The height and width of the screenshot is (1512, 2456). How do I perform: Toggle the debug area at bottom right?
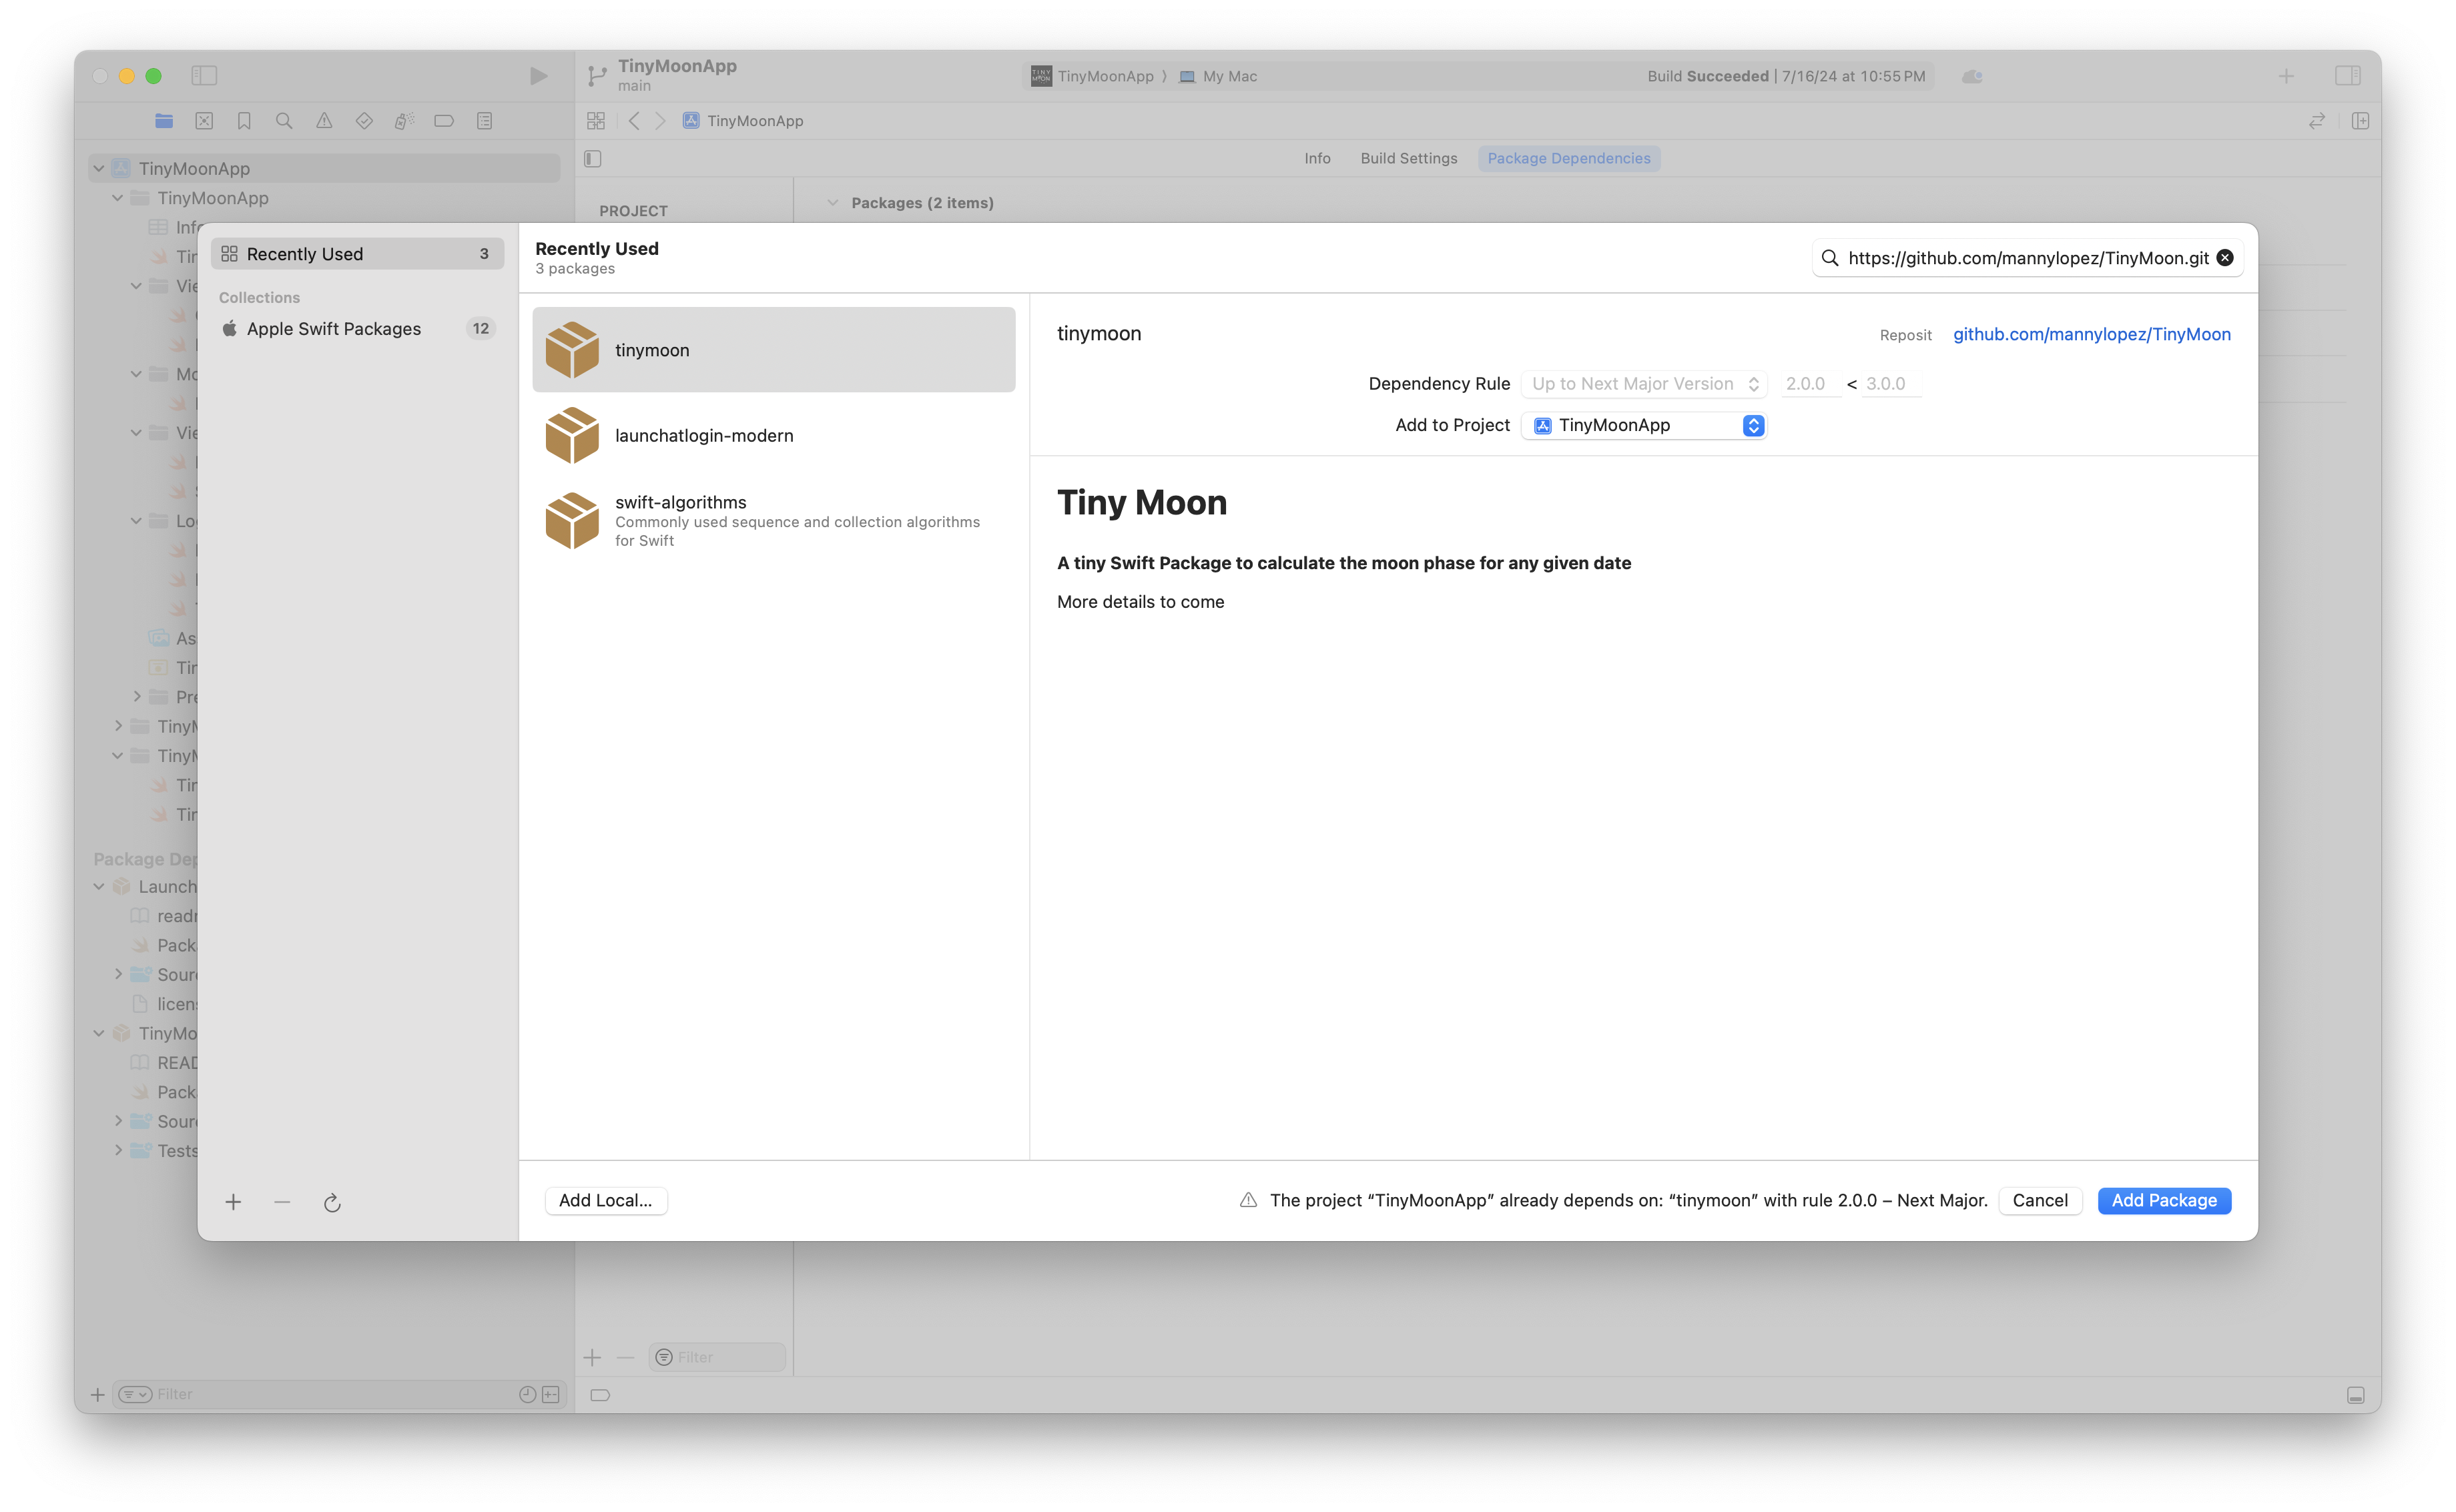(x=2356, y=1394)
